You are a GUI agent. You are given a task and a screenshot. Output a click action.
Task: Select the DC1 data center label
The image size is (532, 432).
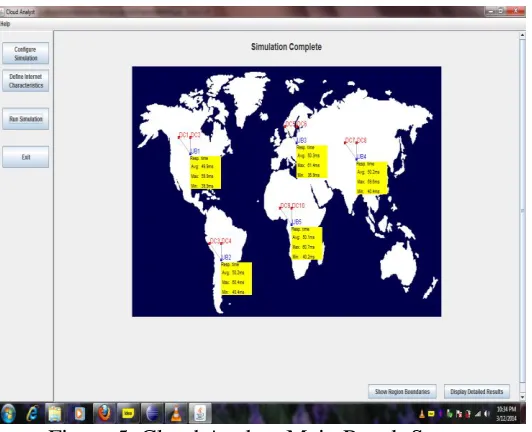(183, 135)
